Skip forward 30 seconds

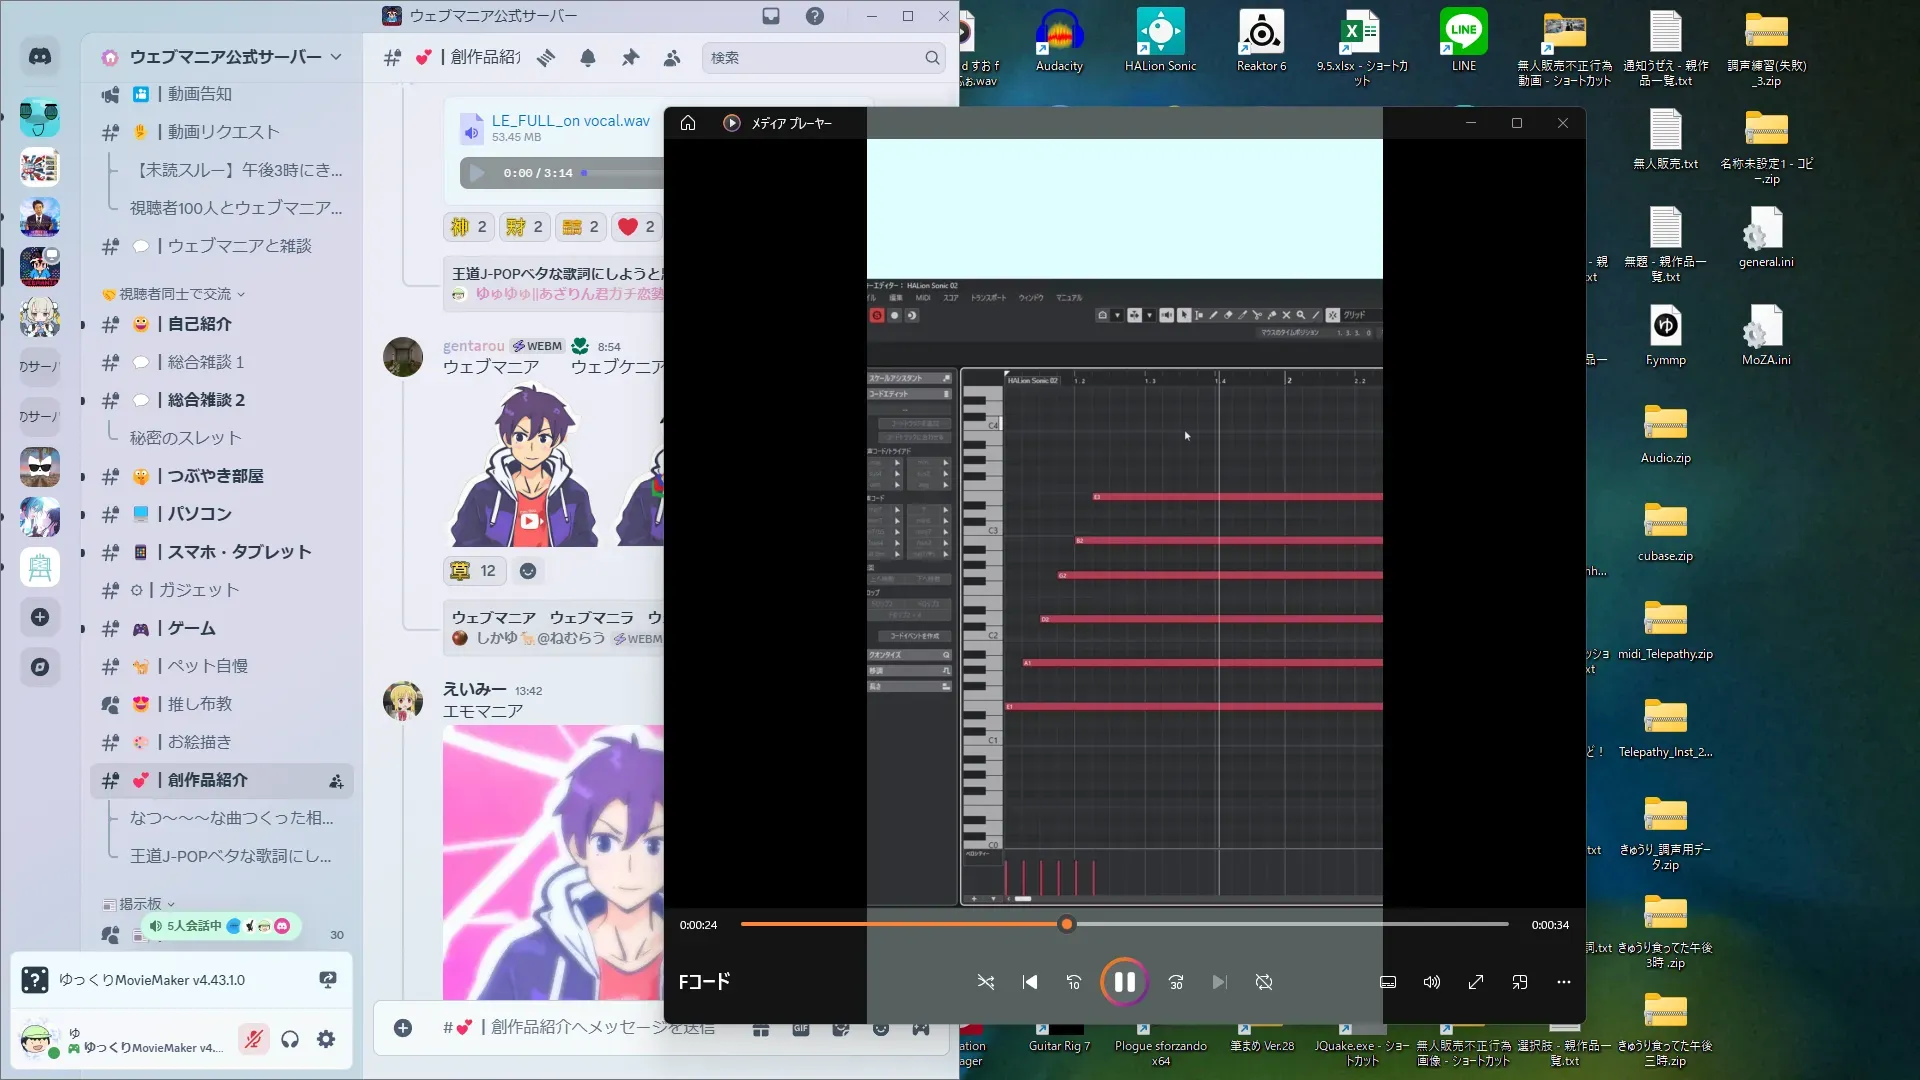[x=1176, y=982]
